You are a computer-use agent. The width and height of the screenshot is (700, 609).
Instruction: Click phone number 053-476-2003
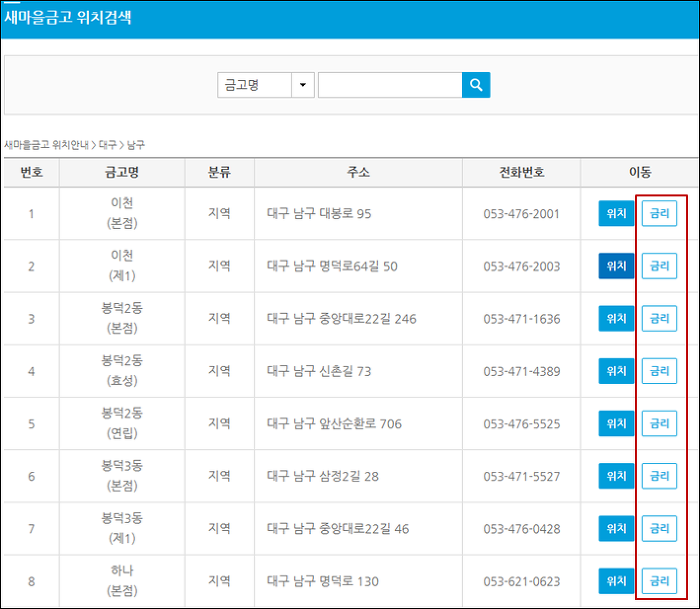(x=521, y=267)
